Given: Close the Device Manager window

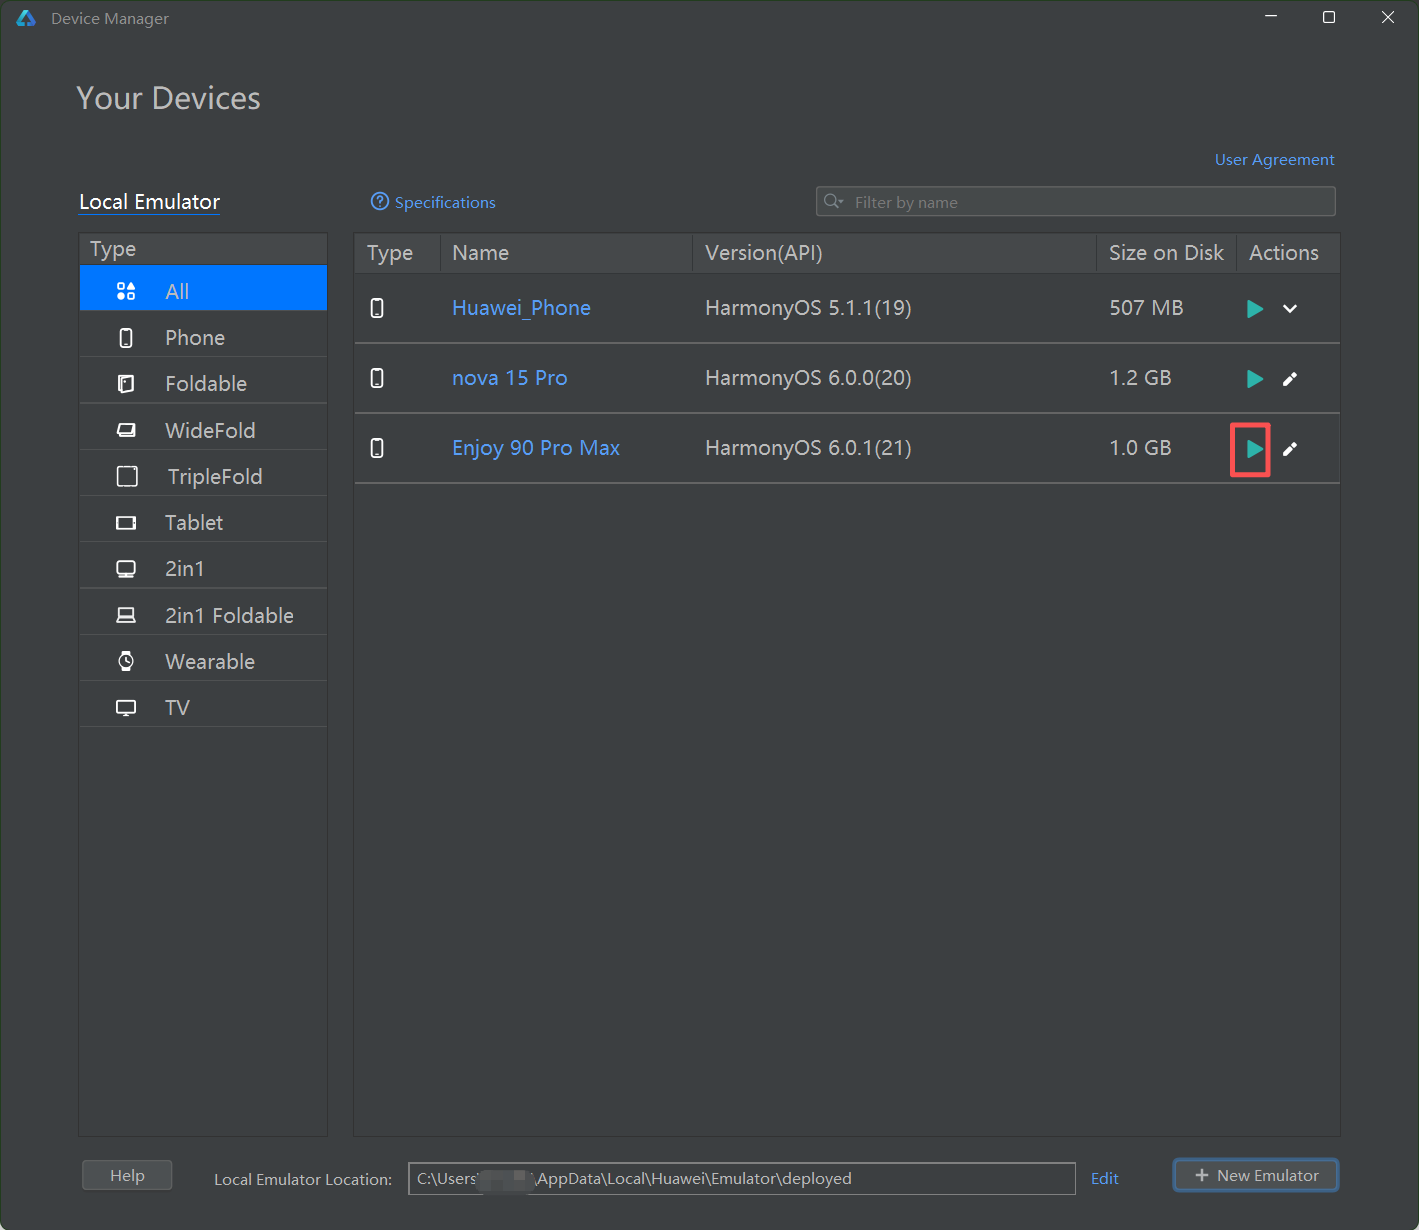Looking at the screenshot, I should (1388, 17).
